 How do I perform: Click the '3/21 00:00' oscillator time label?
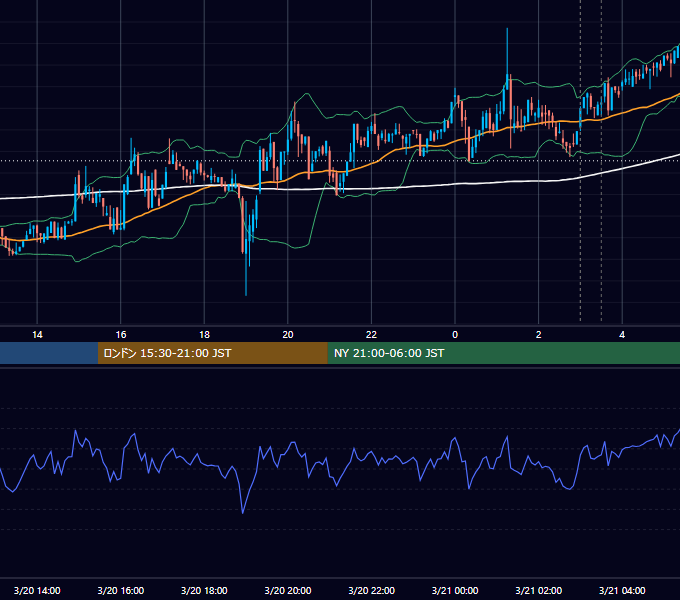click(455, 590)
